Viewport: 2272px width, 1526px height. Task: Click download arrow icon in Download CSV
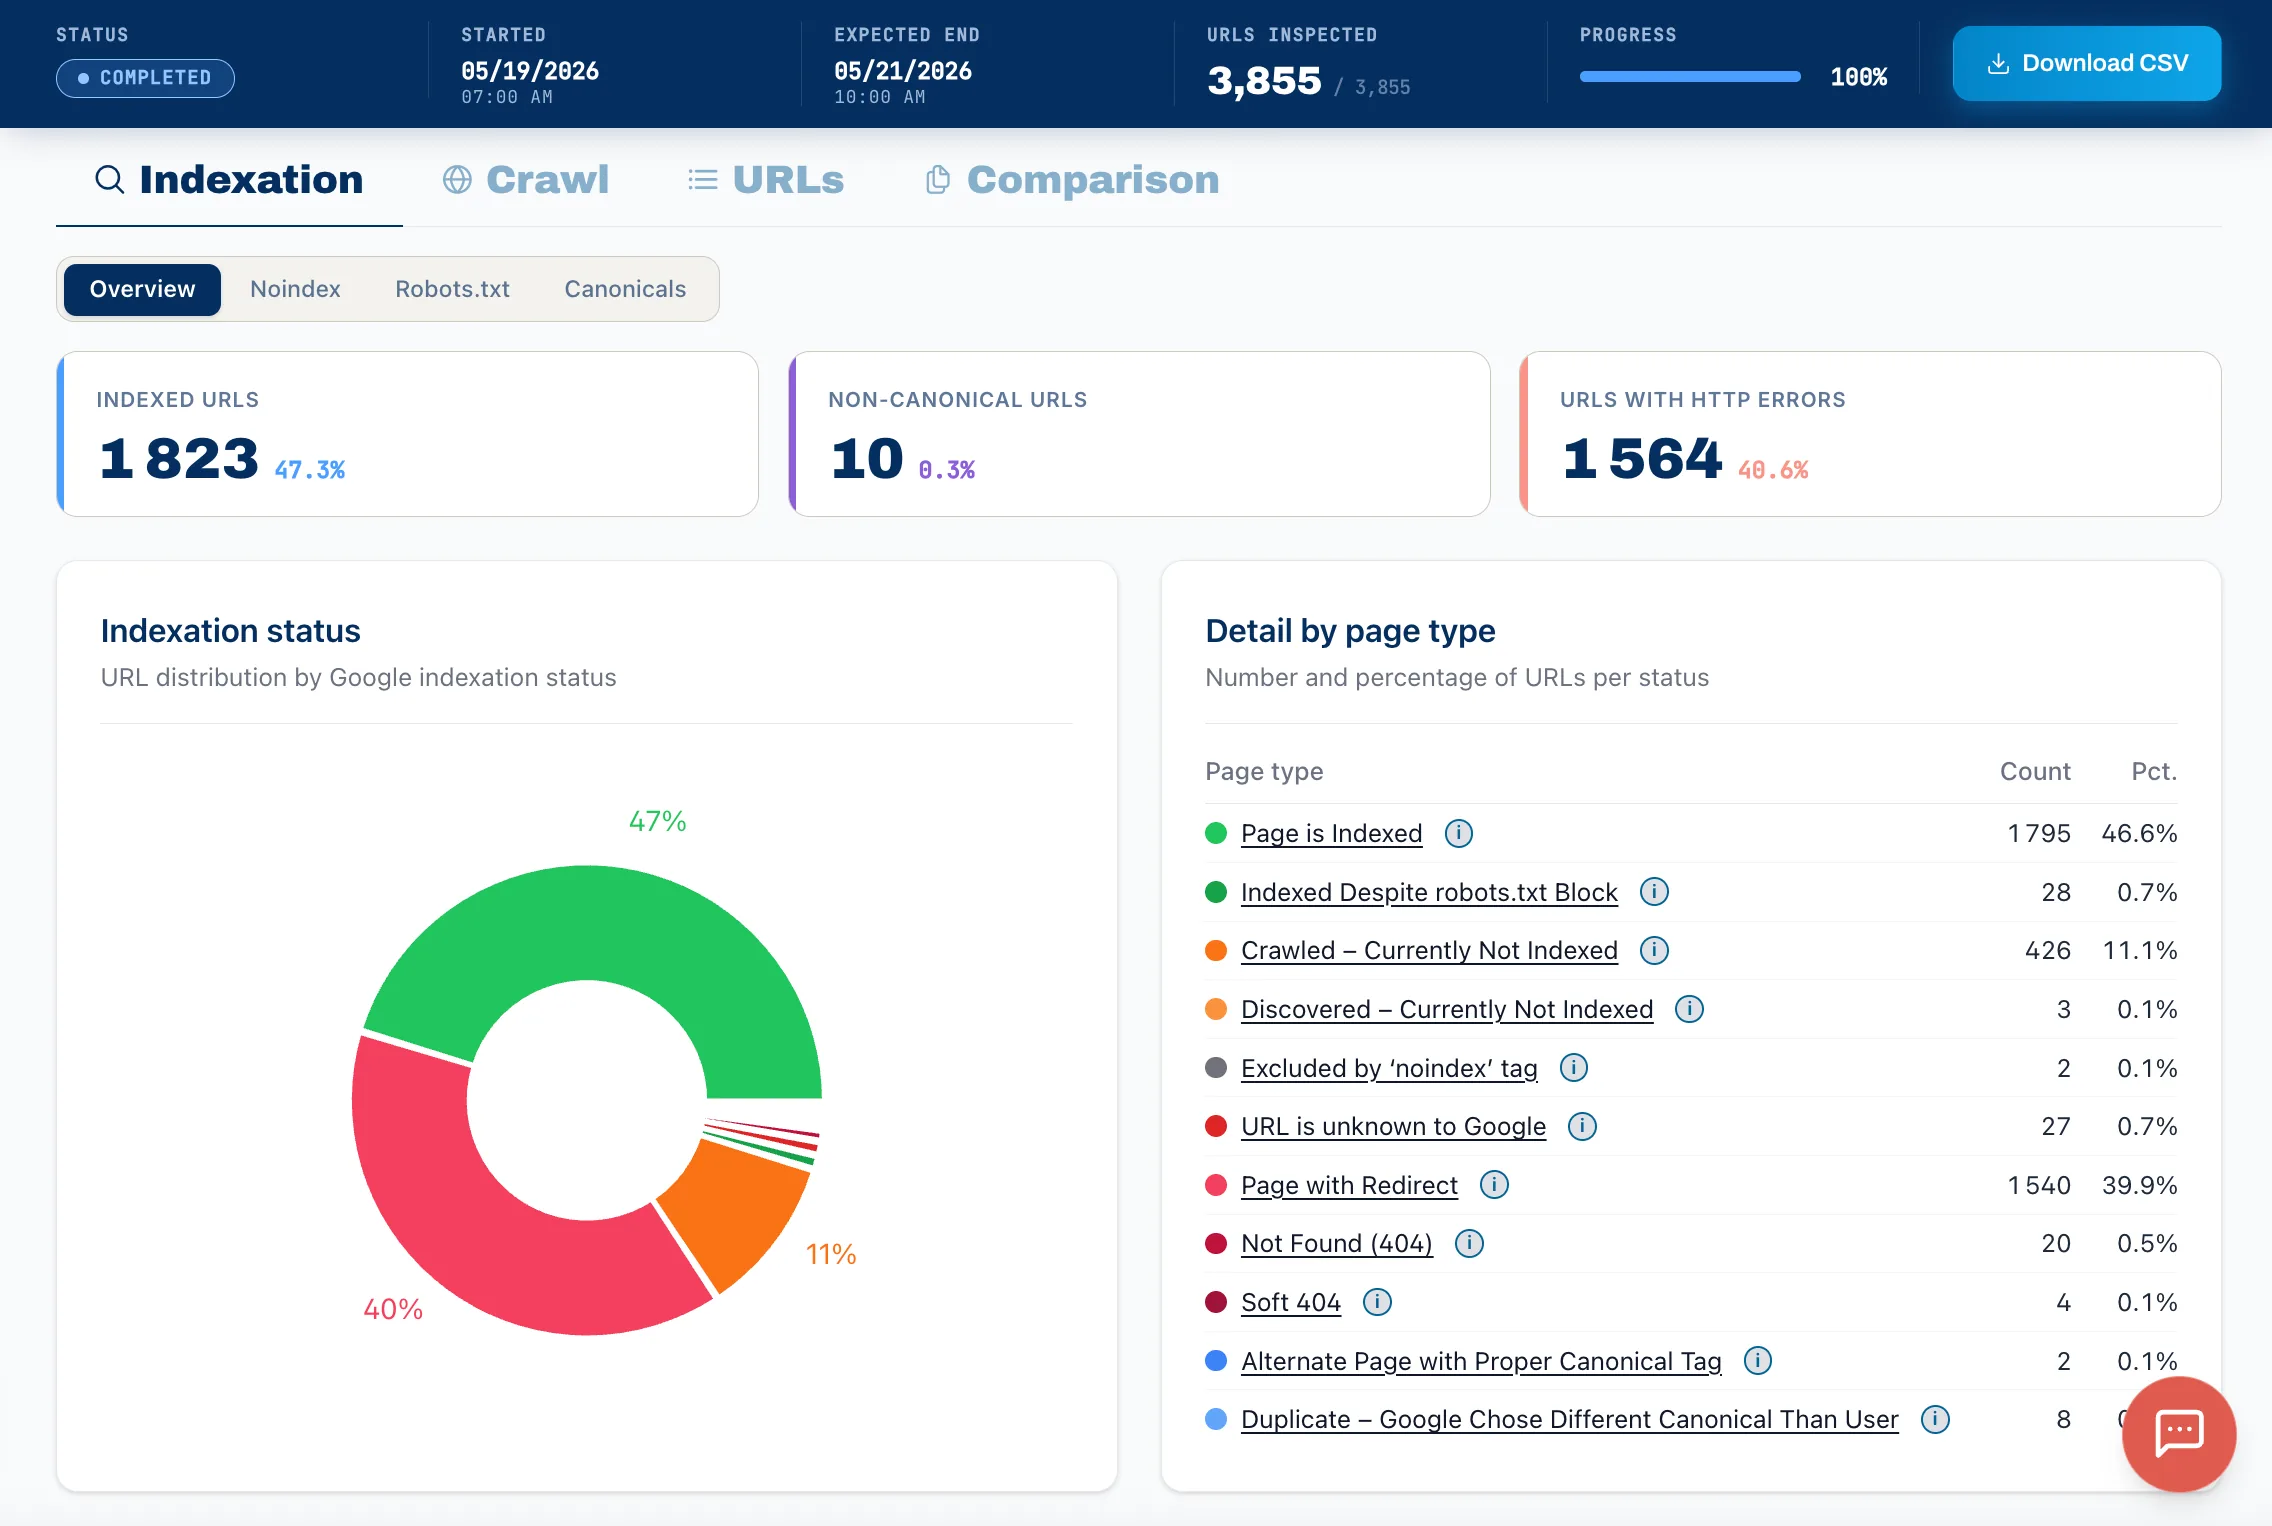(x=1998, y=64)
